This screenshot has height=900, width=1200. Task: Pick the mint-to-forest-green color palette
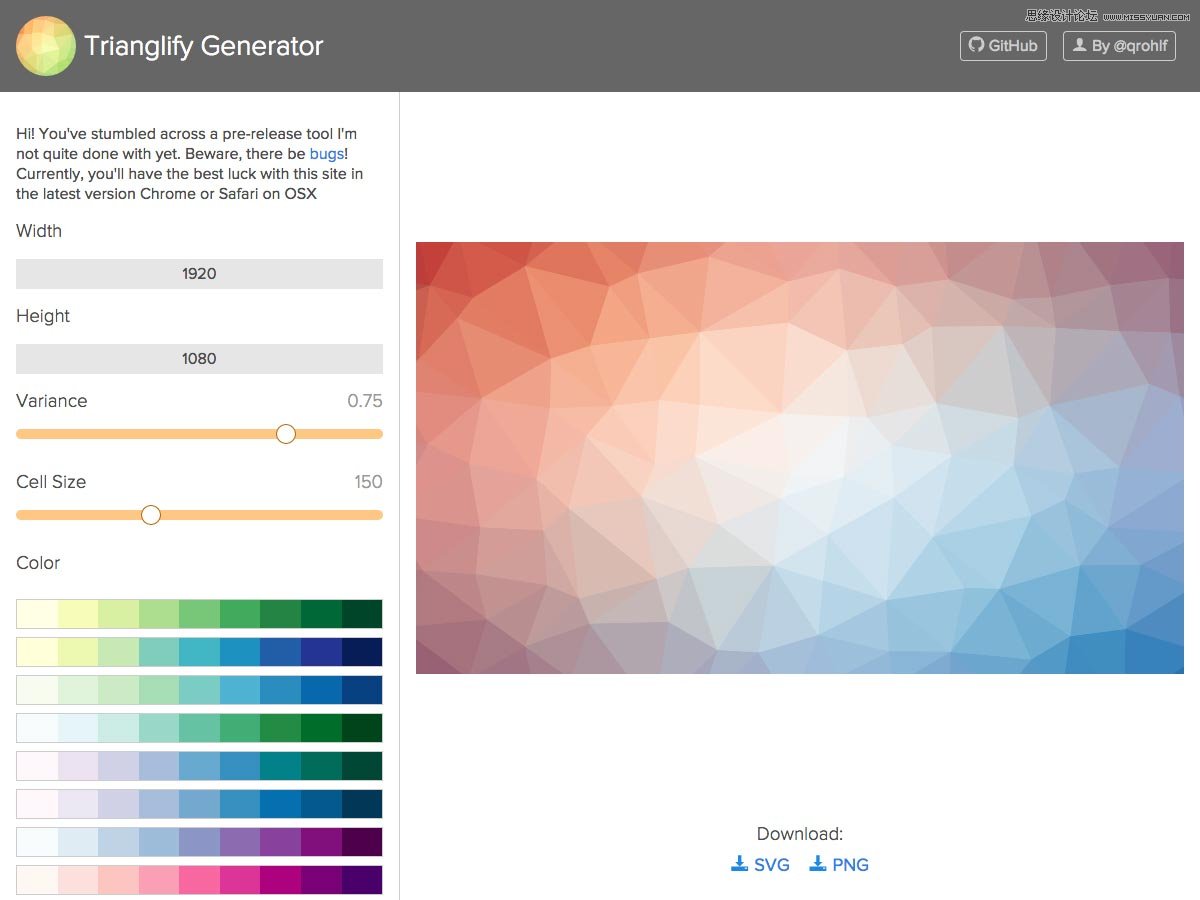click(x=199, y=728)
